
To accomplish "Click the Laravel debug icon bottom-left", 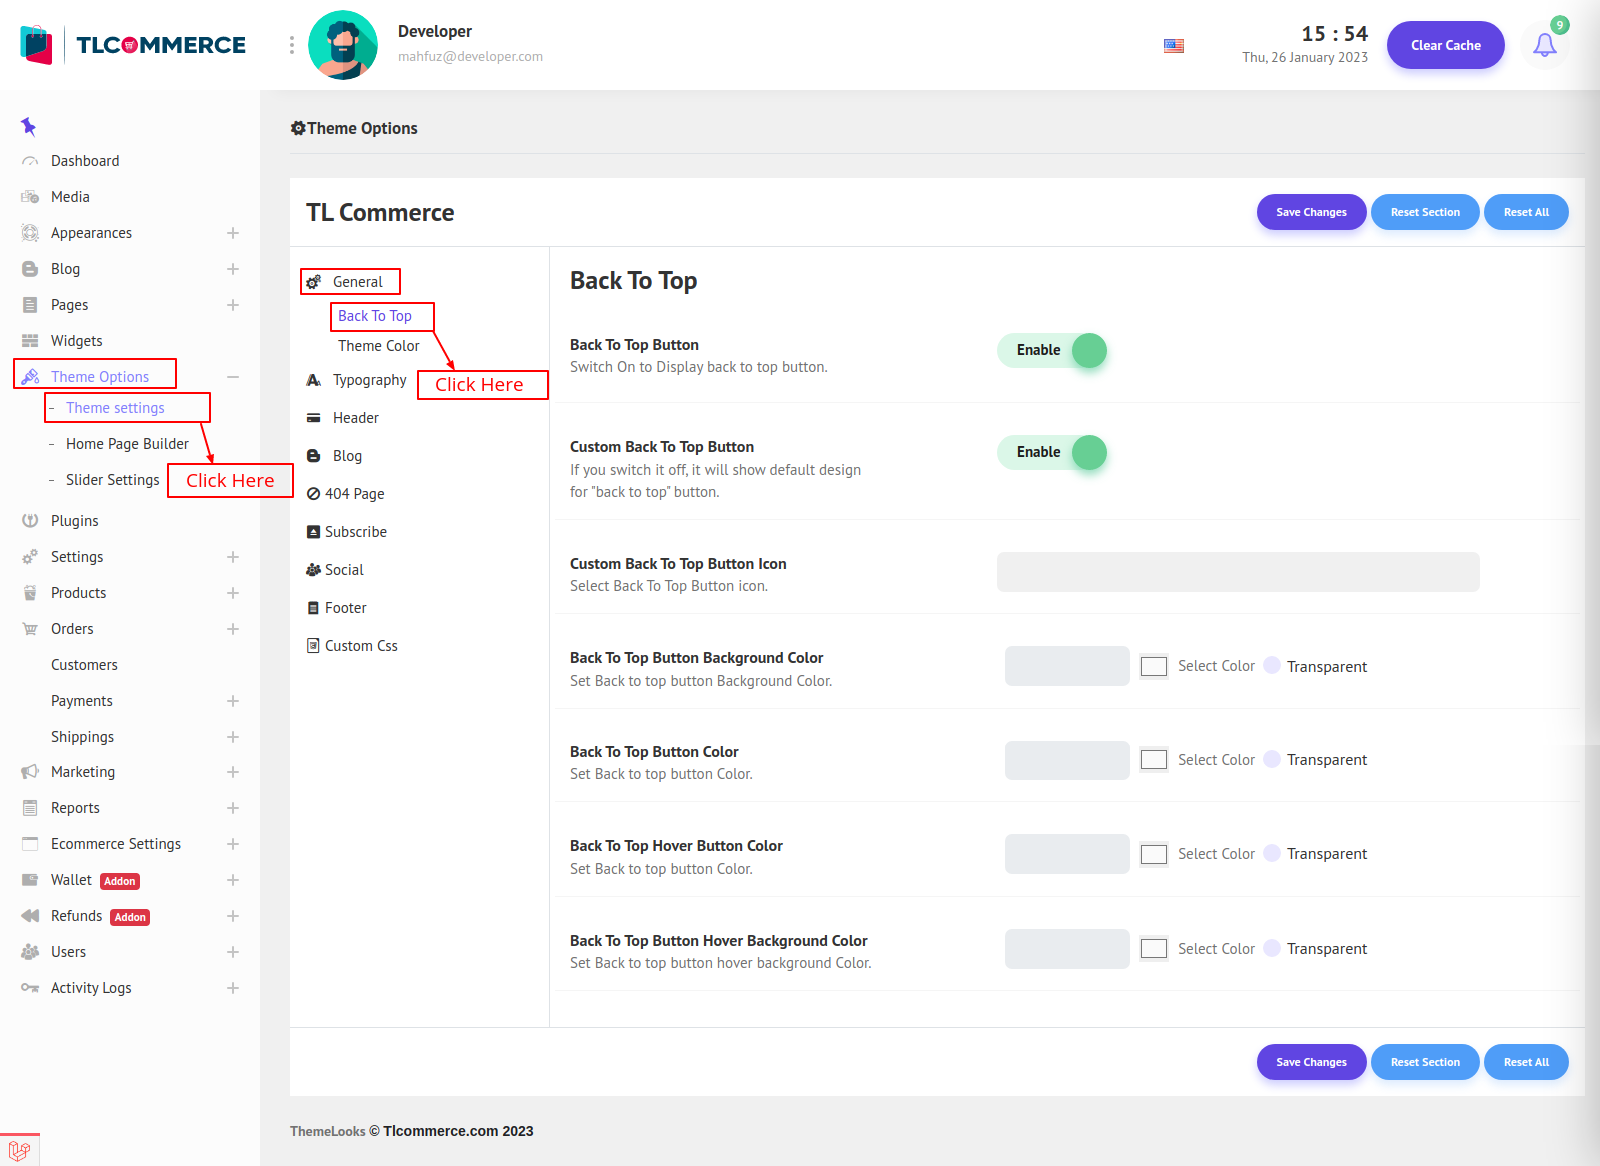I will pos(19,1150).
